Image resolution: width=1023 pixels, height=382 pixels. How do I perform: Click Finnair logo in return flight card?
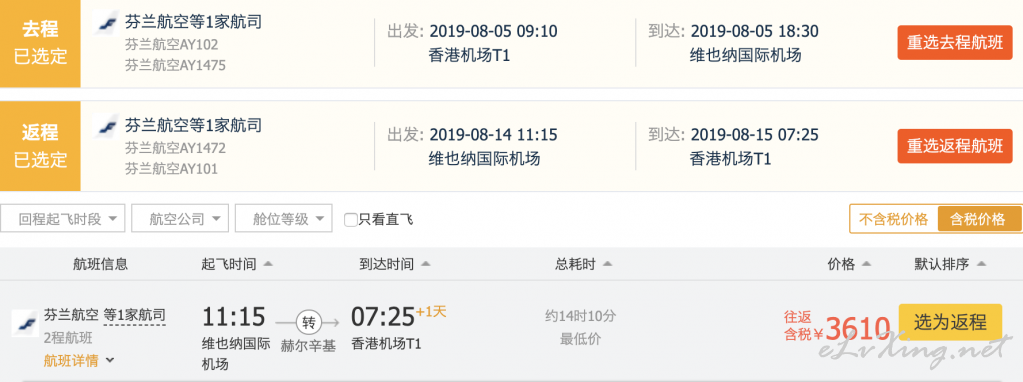(x=105, y=126)
